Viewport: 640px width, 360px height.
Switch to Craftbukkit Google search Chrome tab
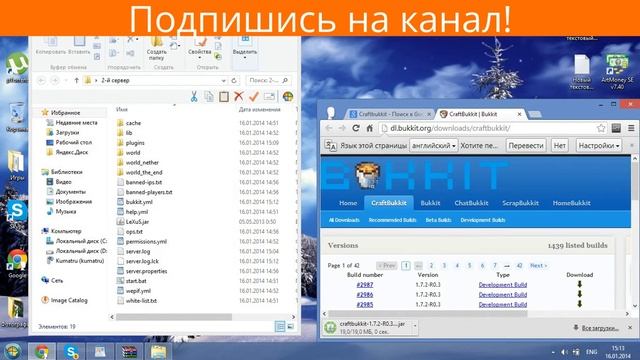[x=391, y=114]
